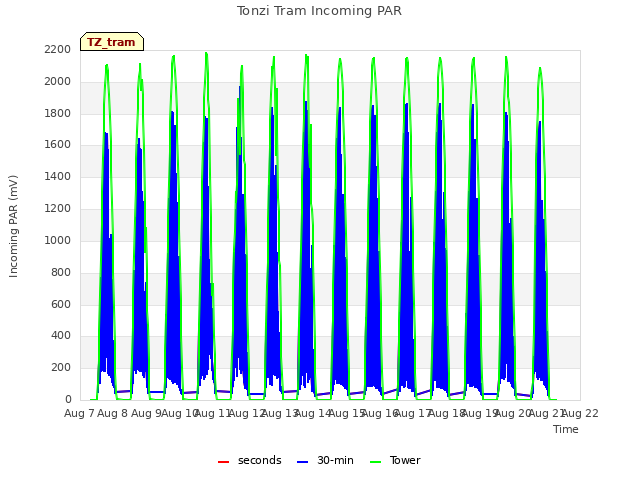
Task: Click the Aug 7 x-axis date label
Action: (x=79, y=413)
